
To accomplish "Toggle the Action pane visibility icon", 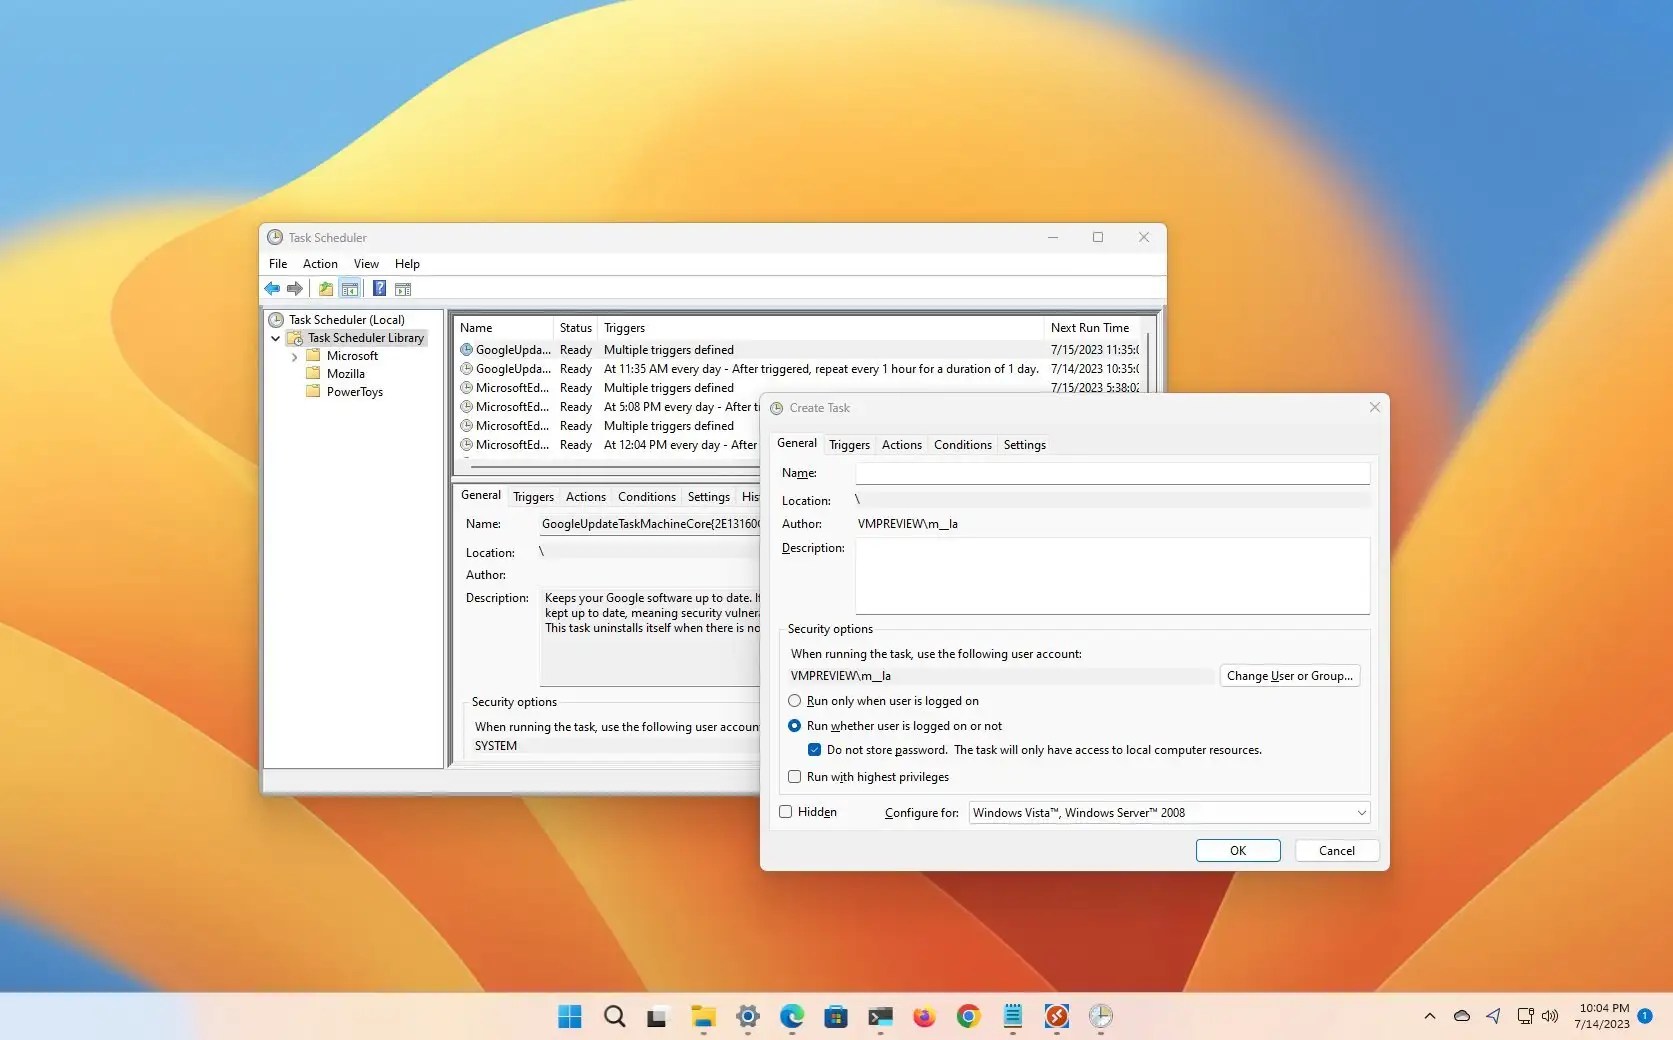I will click(403, 288).
